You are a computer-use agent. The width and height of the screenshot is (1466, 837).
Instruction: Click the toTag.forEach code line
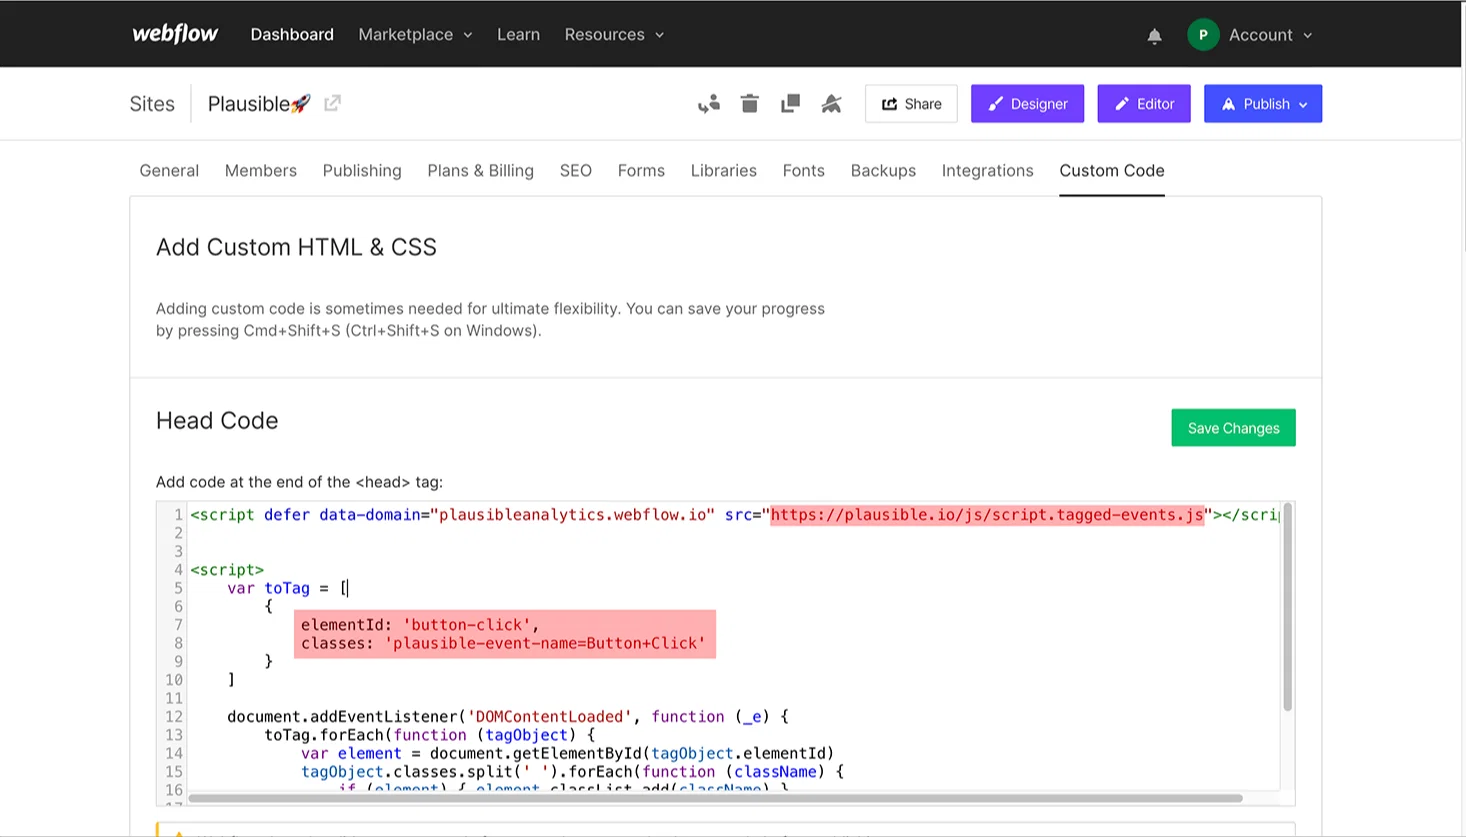point(430,735)
